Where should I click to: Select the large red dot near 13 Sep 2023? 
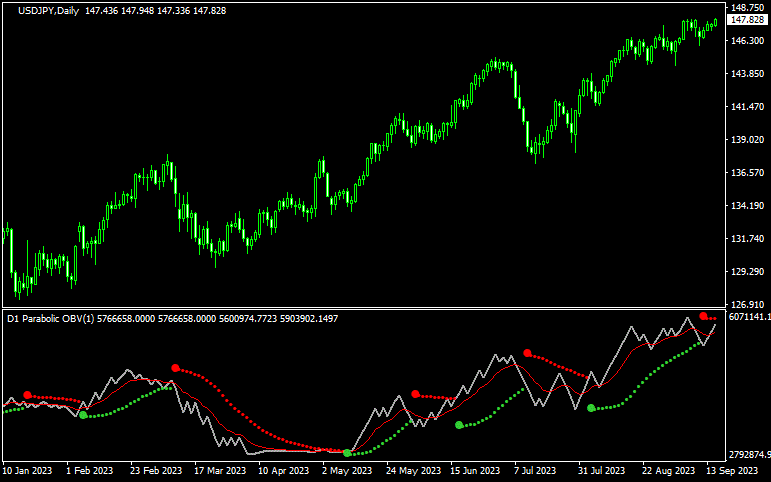[x=704, y=316]
